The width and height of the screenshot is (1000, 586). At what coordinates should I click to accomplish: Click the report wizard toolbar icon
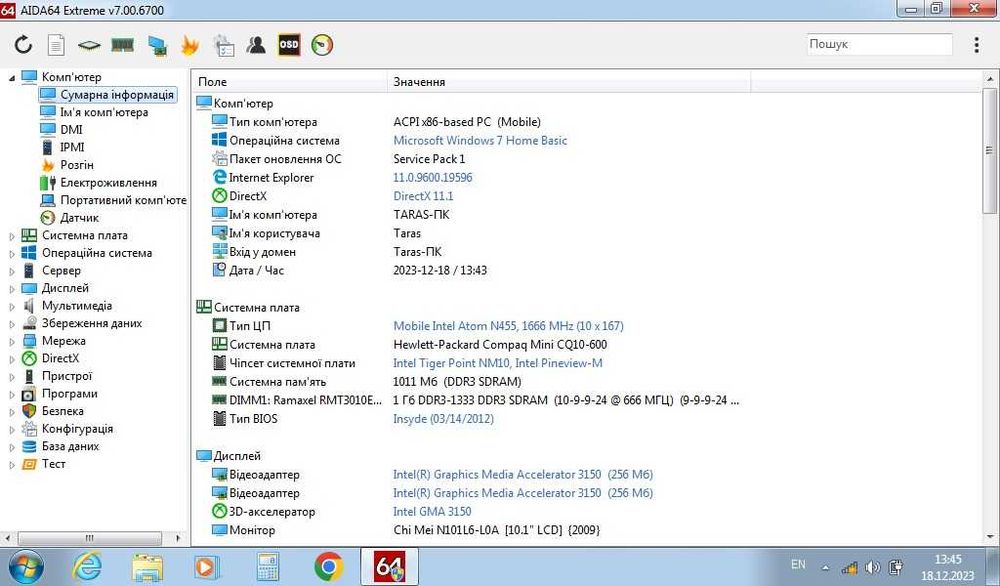pos(223,45)
